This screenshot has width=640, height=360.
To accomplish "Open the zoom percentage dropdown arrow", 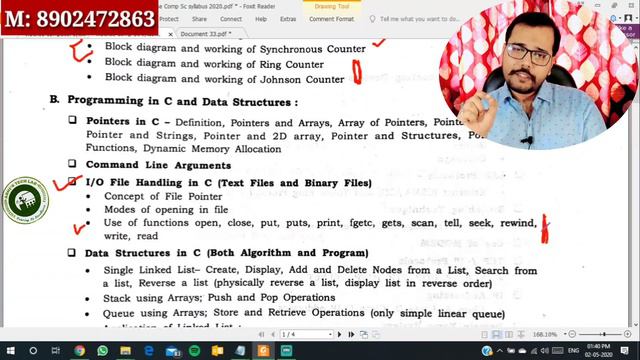I will click(x=565, y=334).
